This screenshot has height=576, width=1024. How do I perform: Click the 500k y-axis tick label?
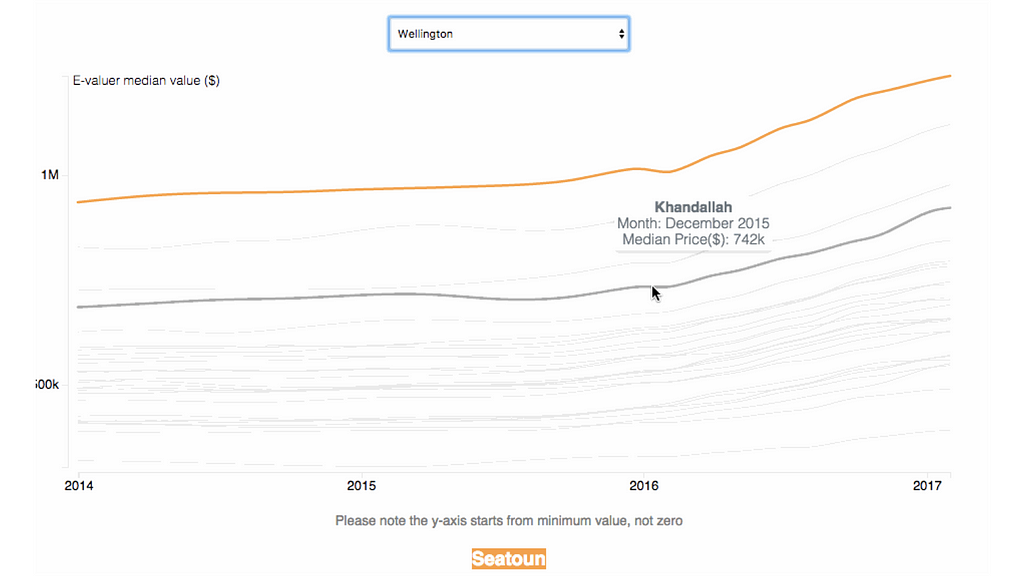[48, 385]
